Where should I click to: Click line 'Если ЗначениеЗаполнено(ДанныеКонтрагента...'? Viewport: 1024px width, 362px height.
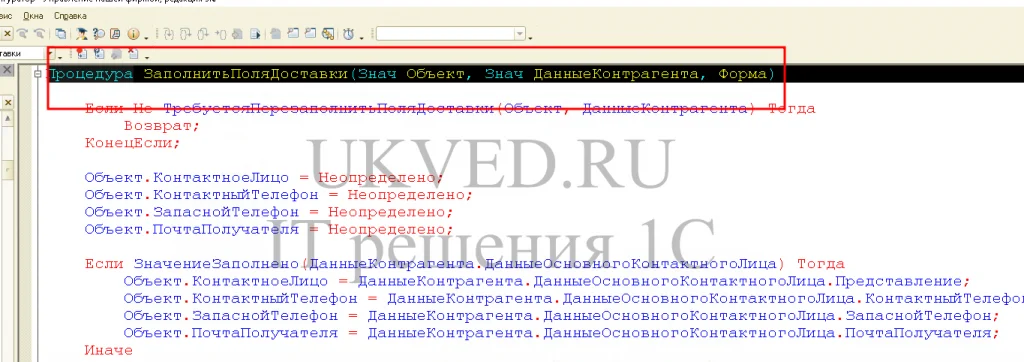tap(464, 264)
